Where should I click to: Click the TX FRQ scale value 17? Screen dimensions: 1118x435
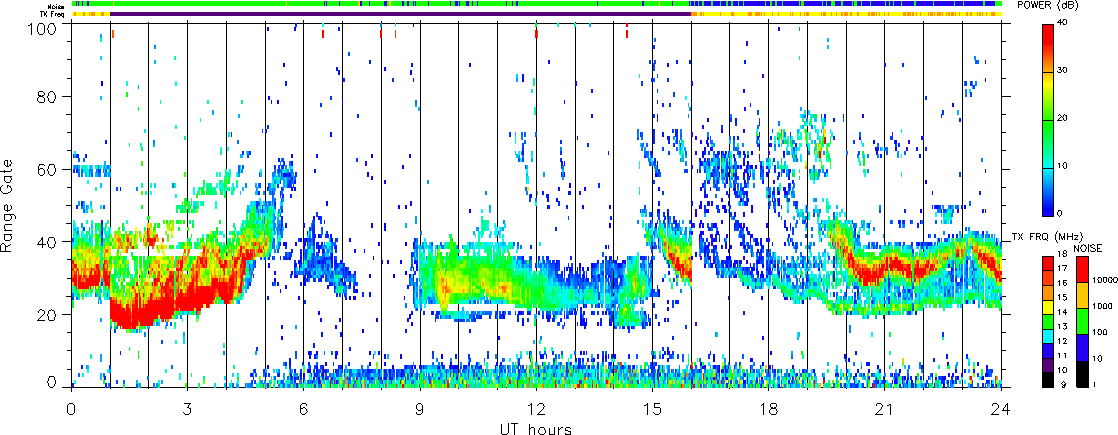coord(1062,268)
